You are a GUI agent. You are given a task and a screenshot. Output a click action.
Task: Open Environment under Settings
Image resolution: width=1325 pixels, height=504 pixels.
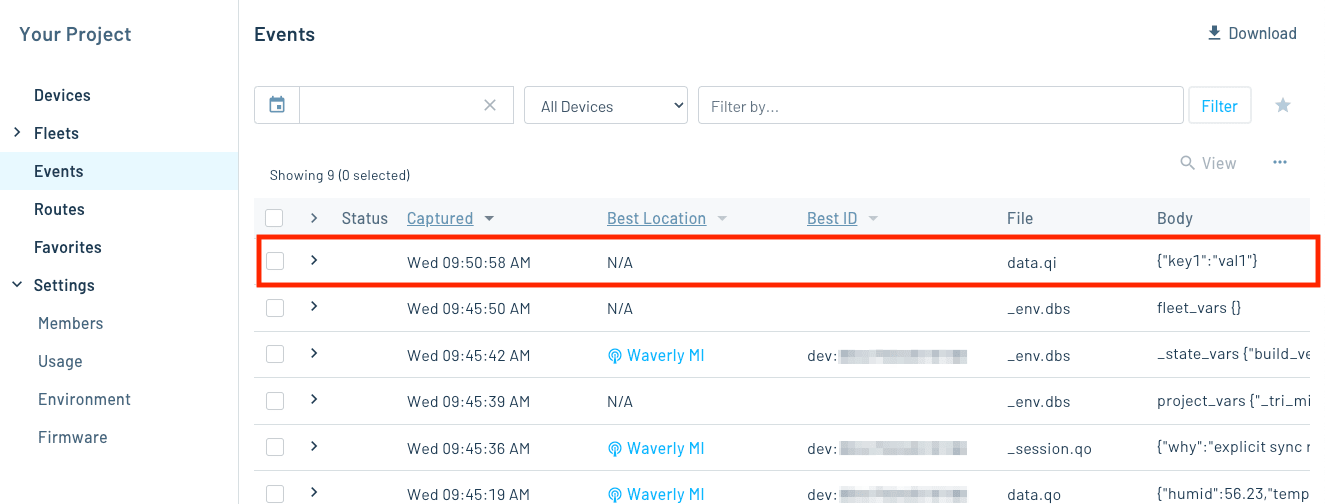84,399
